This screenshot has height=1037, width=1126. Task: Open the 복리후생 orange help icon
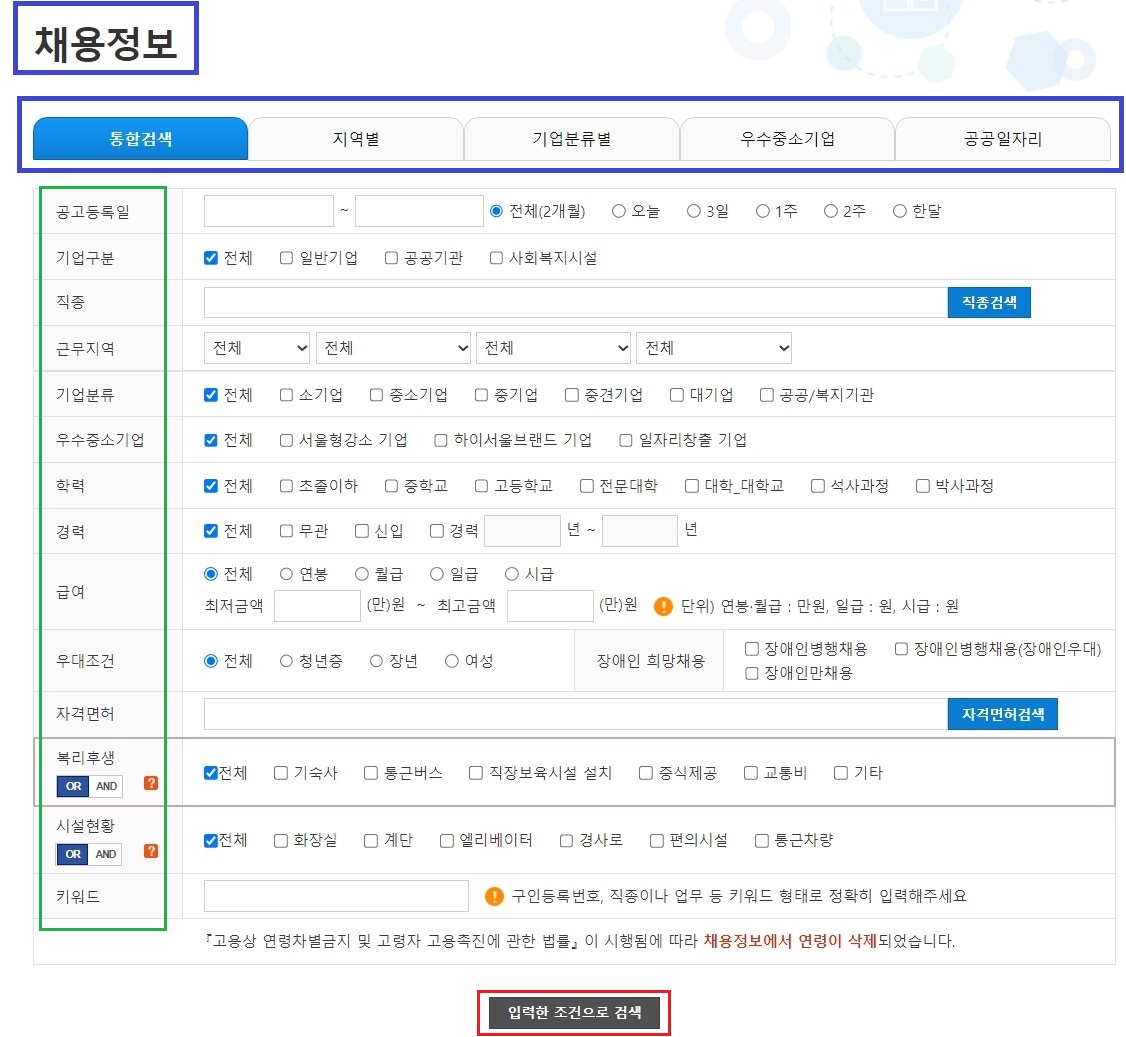[x=151, y=783]
